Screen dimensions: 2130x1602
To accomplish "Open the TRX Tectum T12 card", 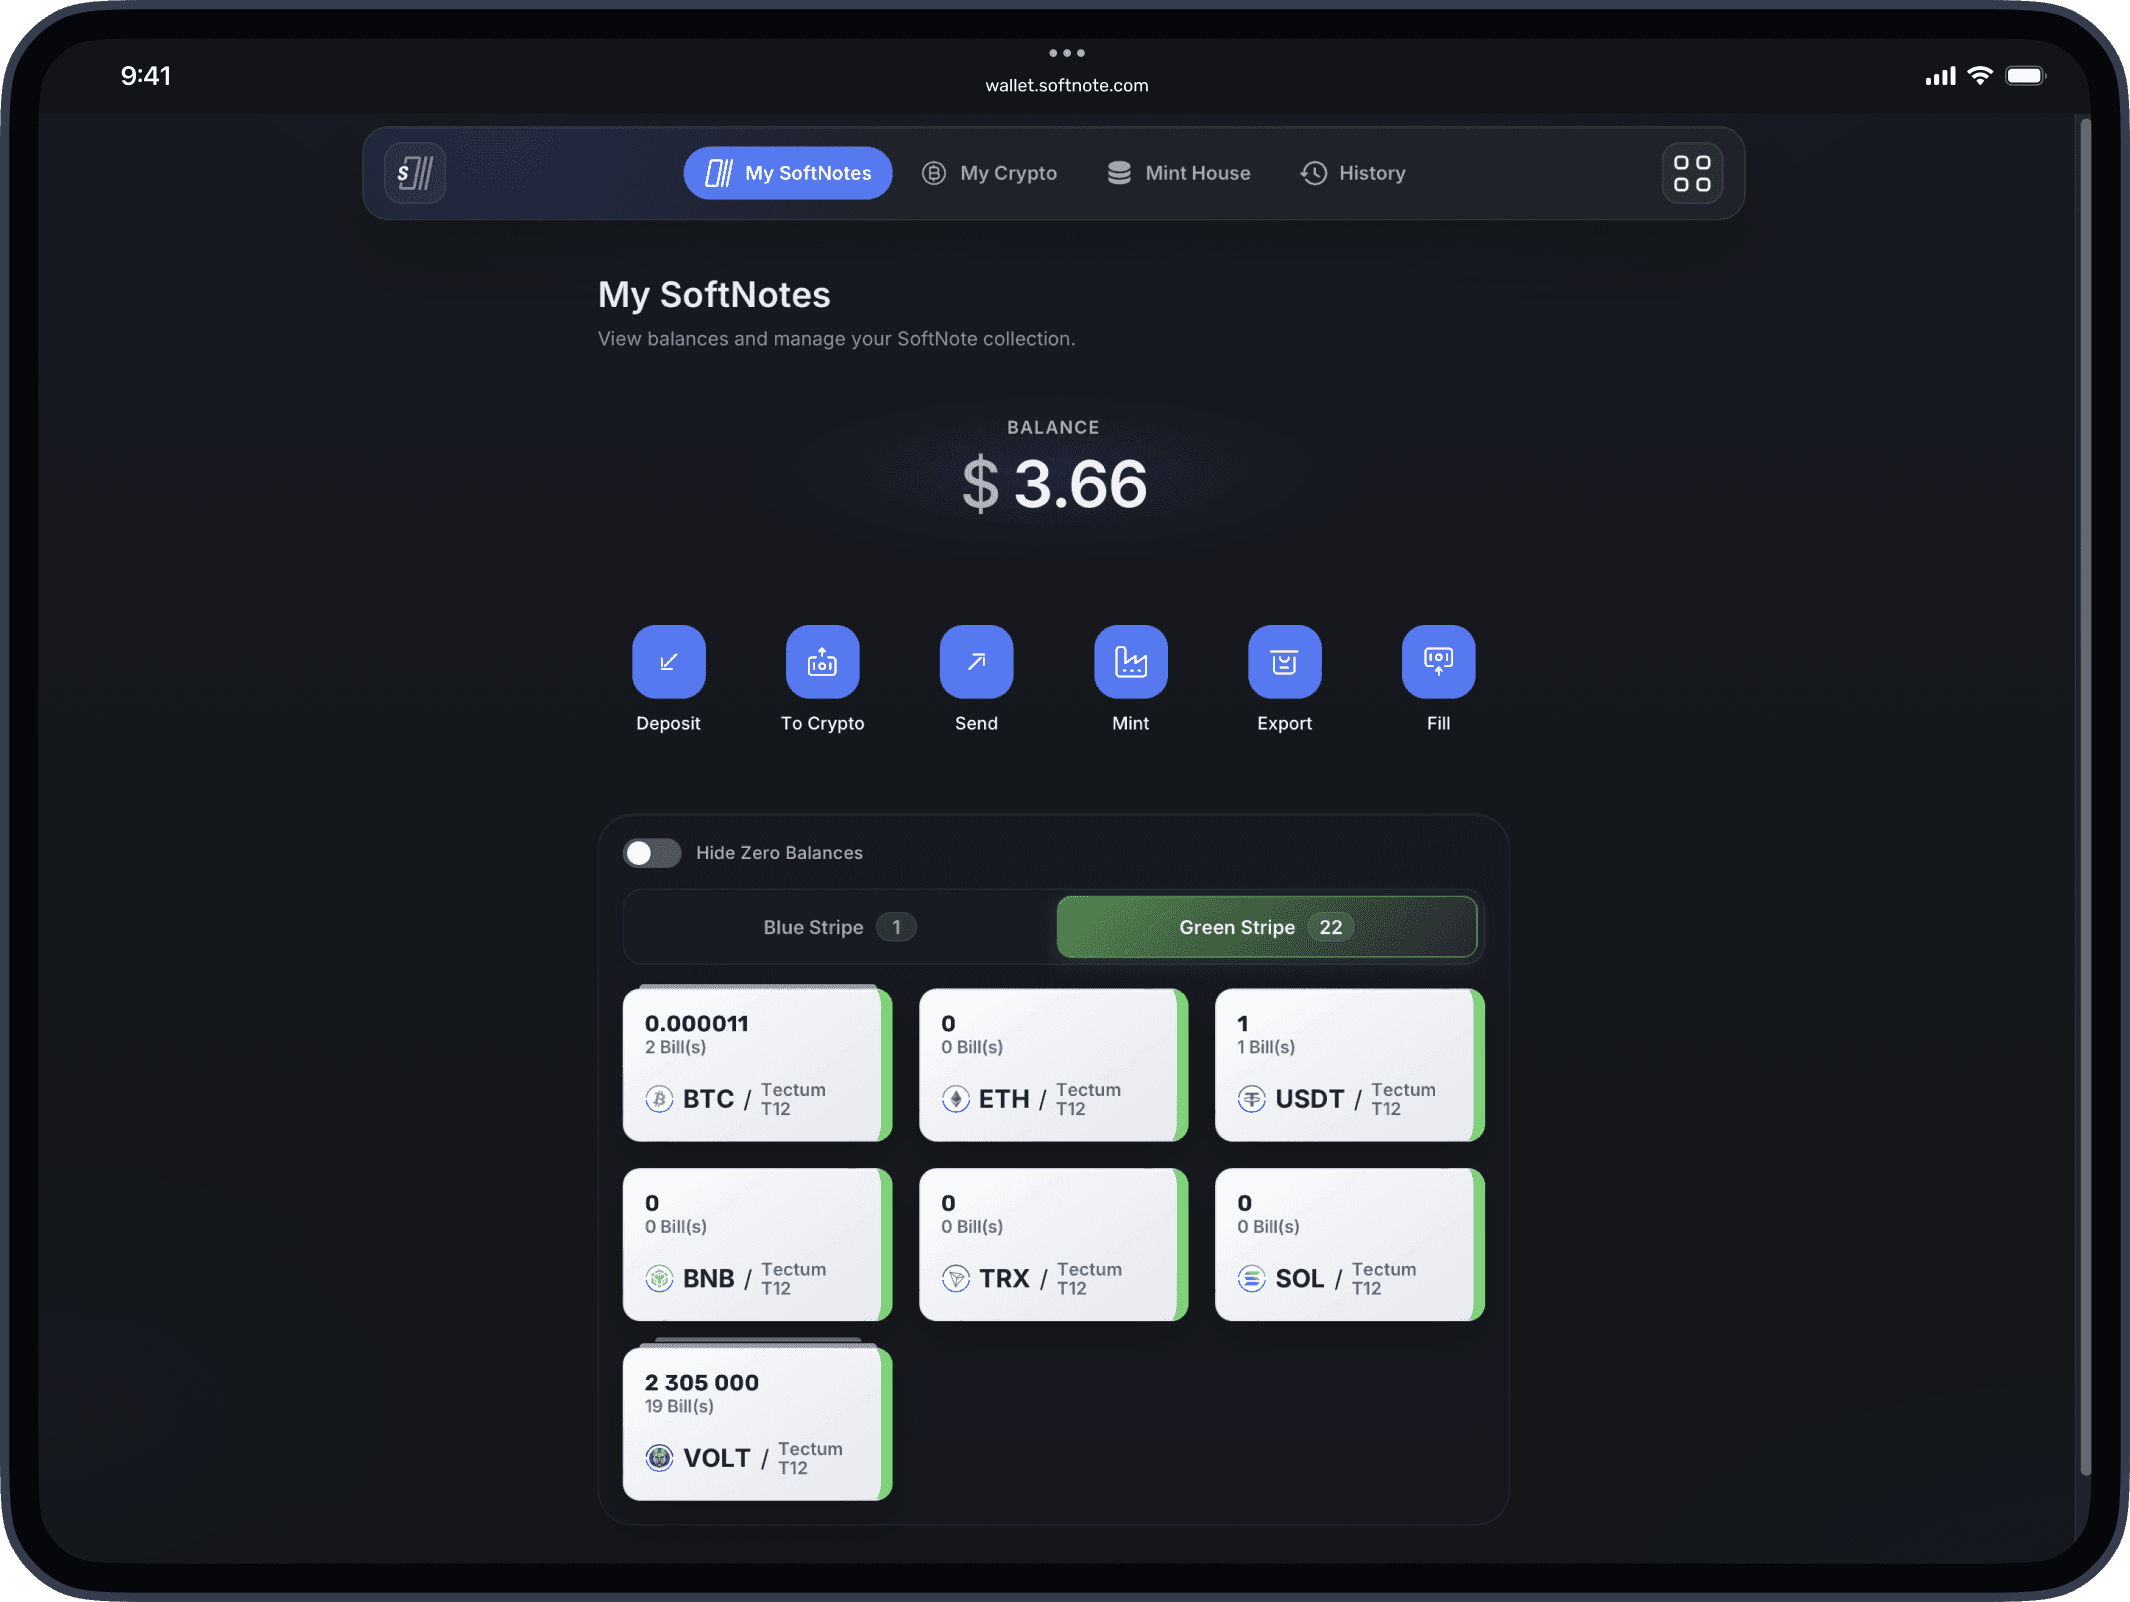I will coord(1054,1245).
